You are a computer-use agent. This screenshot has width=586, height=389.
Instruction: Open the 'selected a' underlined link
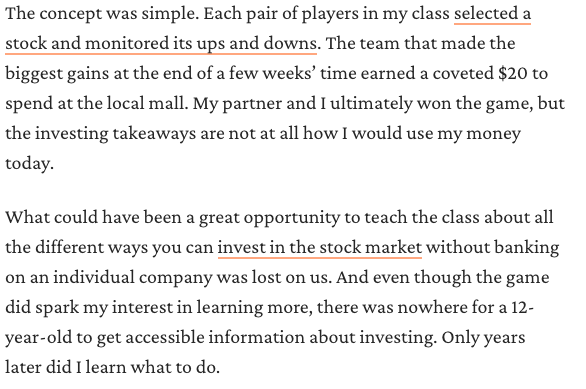[x=492, y=14]
